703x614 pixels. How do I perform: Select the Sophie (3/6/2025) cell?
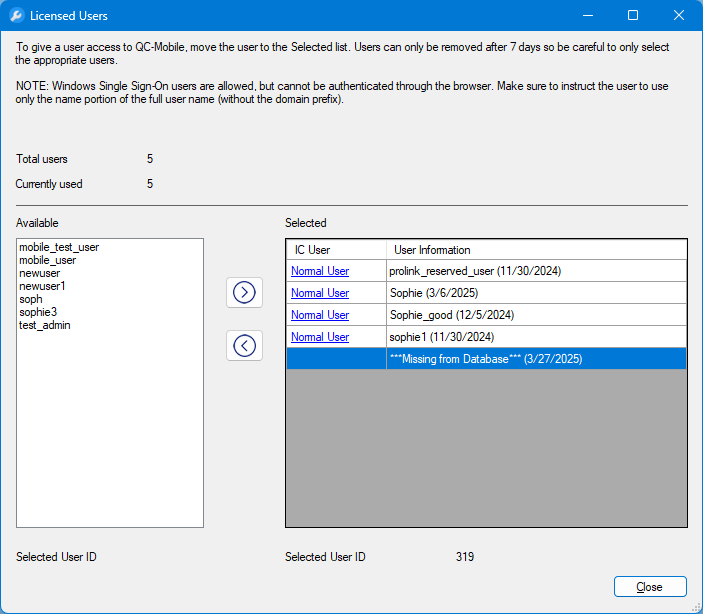click(536, 293)
